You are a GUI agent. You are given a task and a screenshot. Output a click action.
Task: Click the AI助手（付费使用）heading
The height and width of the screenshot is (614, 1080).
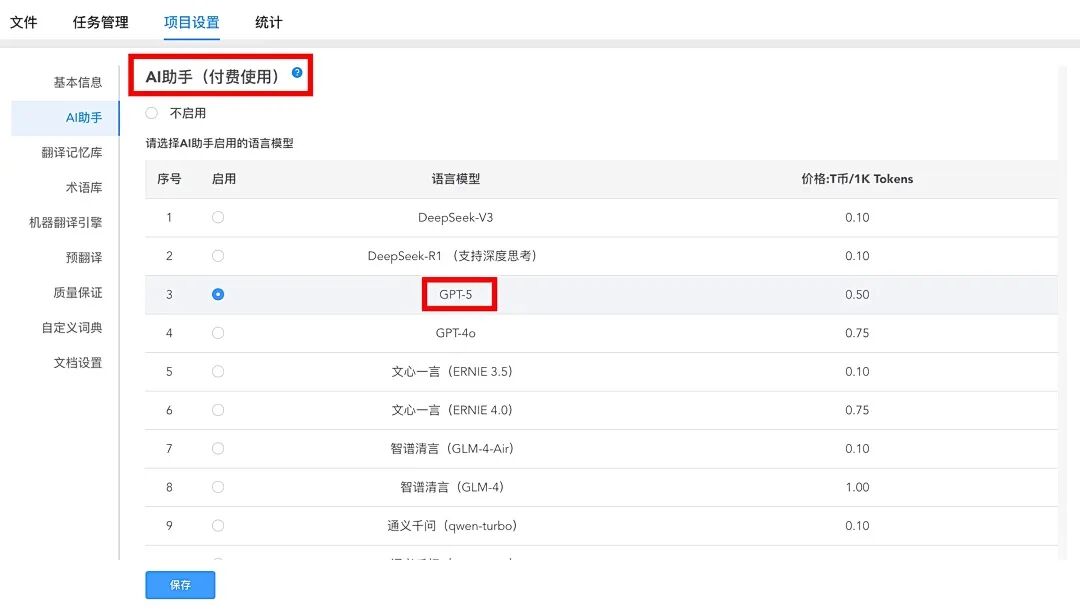(x=212, y=76)
